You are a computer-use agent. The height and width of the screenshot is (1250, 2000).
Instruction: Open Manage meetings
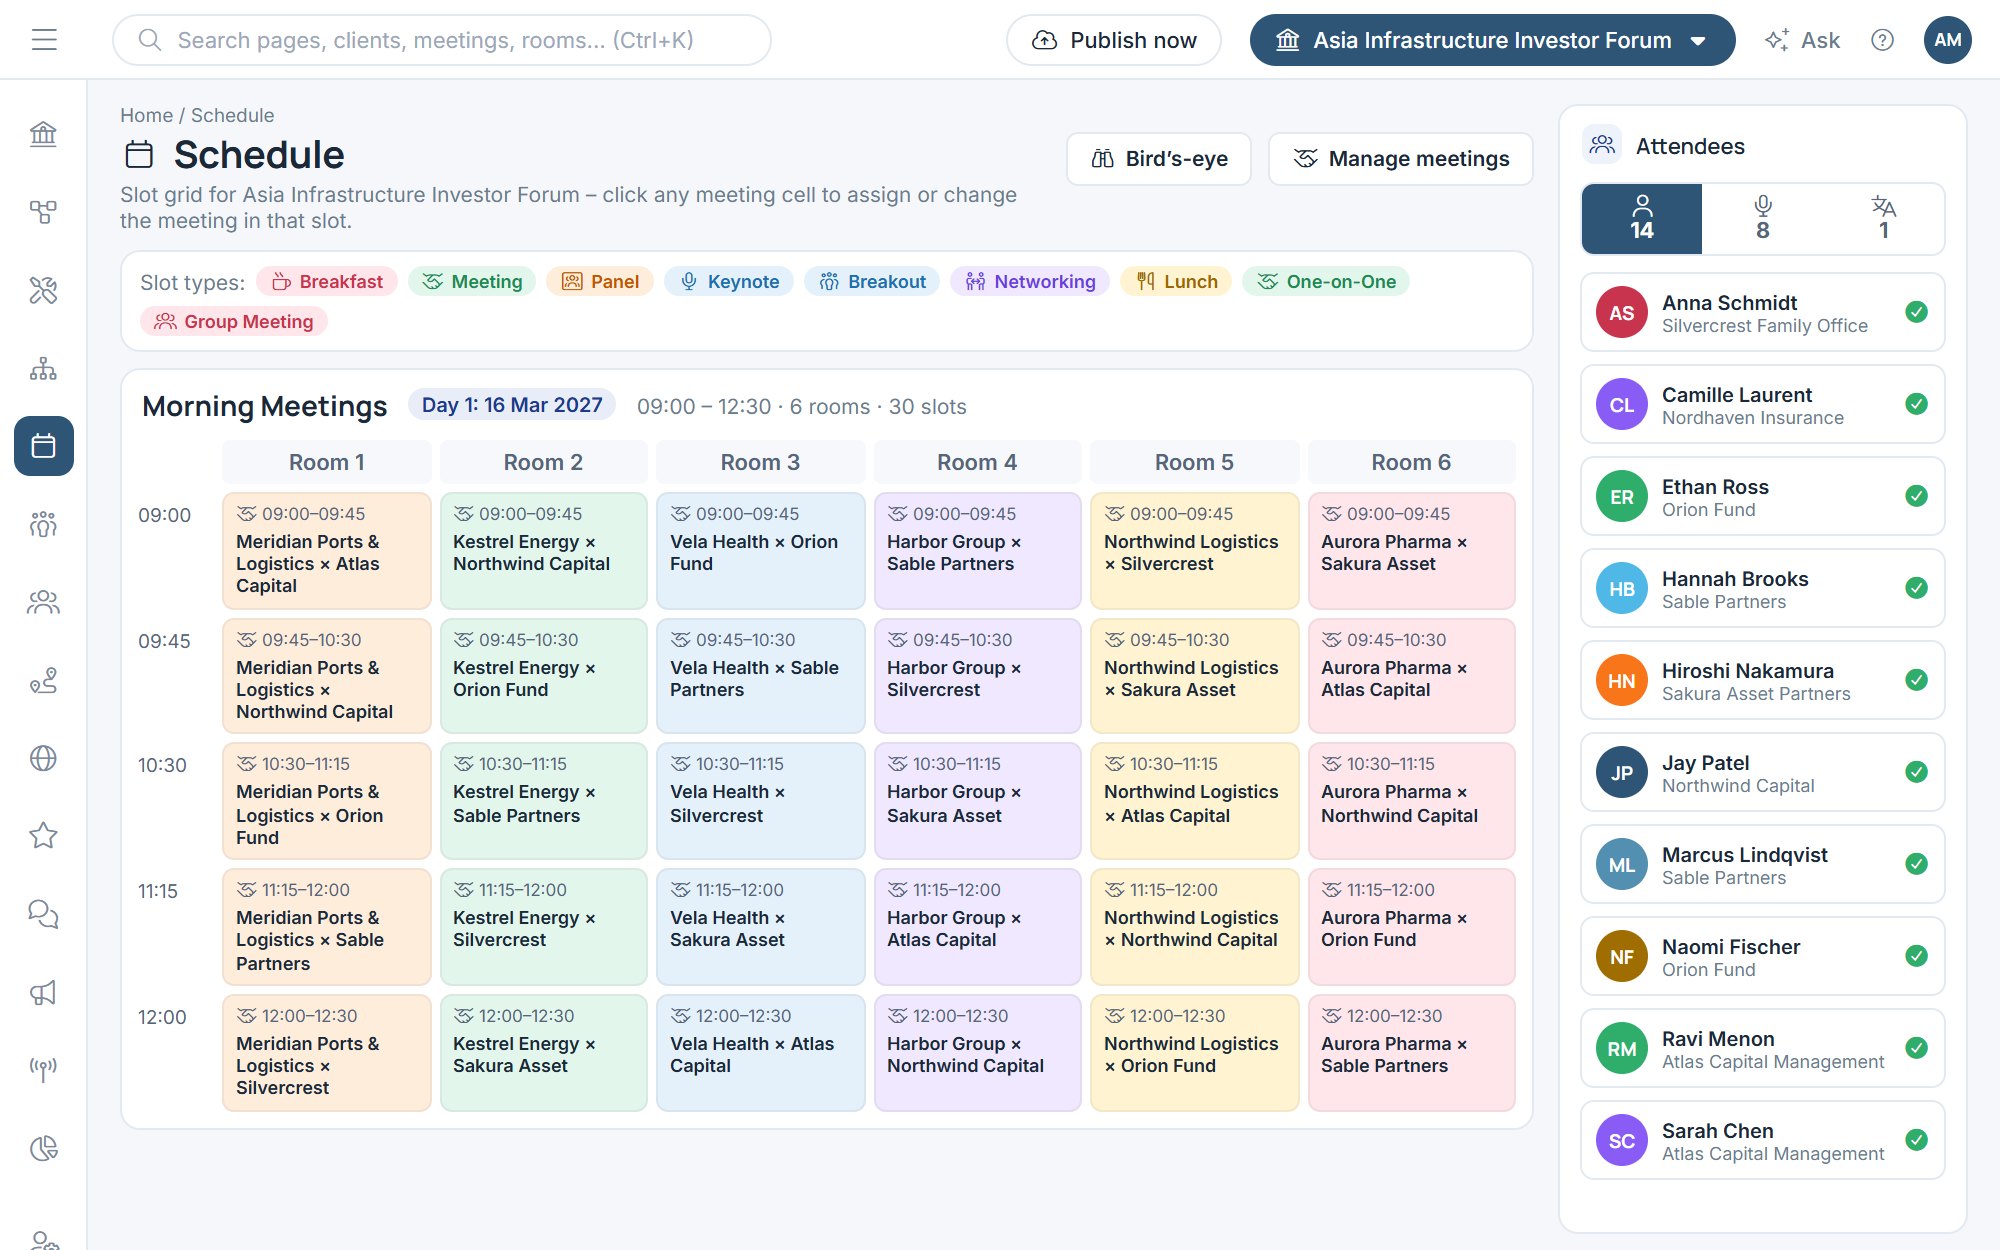1400,159
